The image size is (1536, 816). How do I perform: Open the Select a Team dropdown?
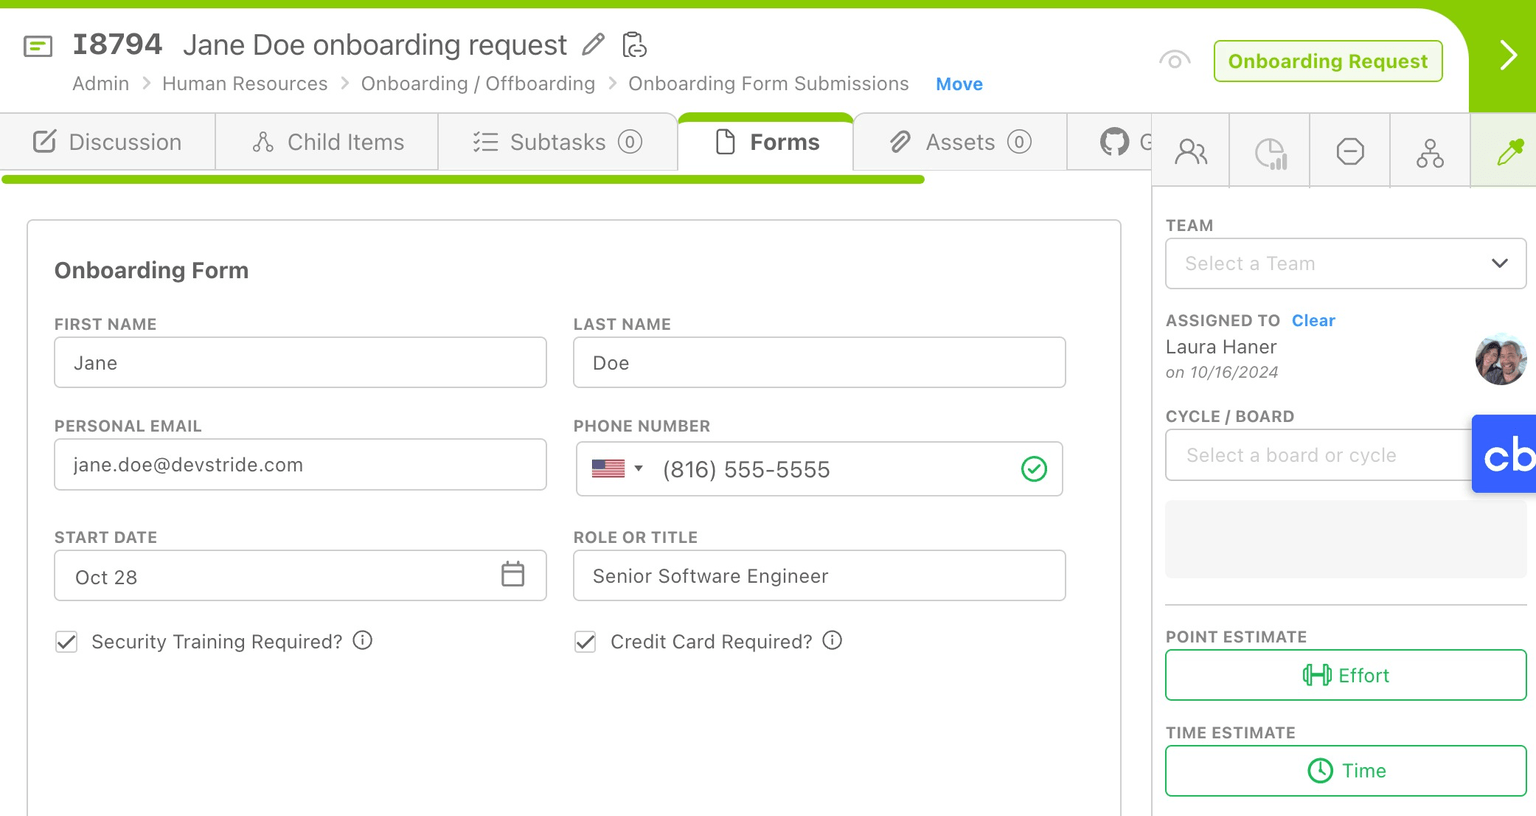(x=1345, y=264)
